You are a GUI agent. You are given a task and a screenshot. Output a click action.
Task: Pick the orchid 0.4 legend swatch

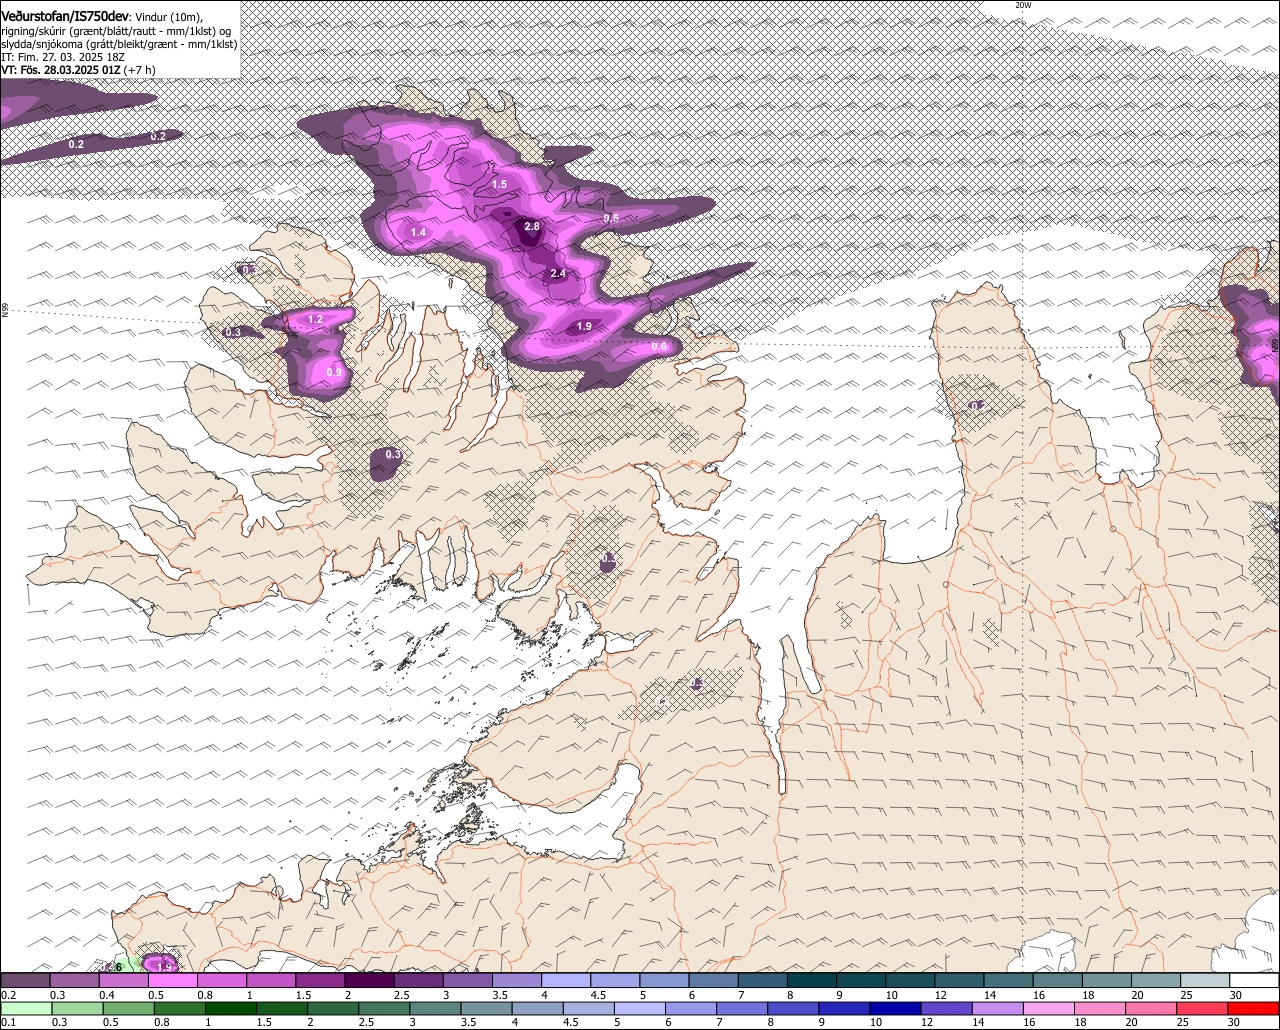123,981
